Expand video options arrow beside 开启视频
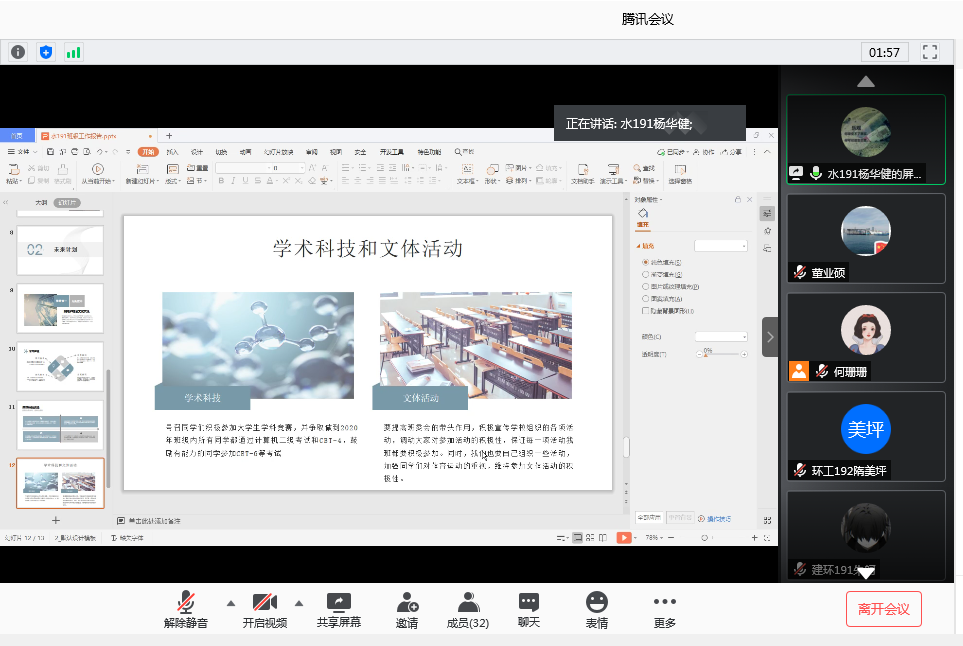This screenshot has width=963, height=646. click(298, 603)
